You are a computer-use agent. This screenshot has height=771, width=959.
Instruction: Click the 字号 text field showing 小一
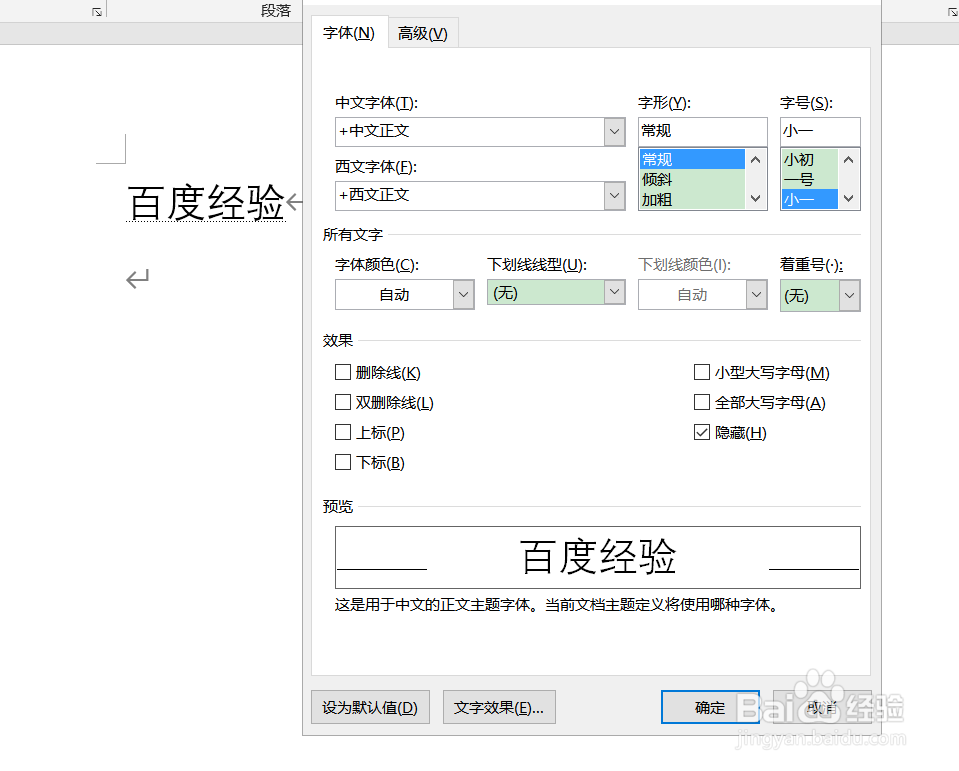(x=820, y=131)
